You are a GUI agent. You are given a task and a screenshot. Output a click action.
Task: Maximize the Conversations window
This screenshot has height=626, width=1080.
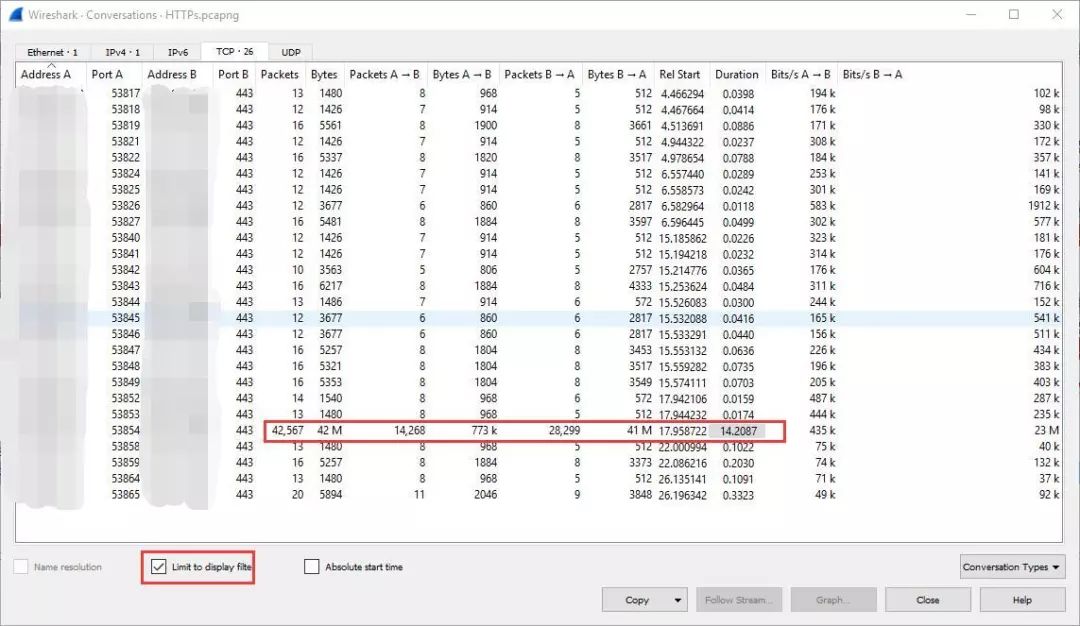tap(1014, 14)
